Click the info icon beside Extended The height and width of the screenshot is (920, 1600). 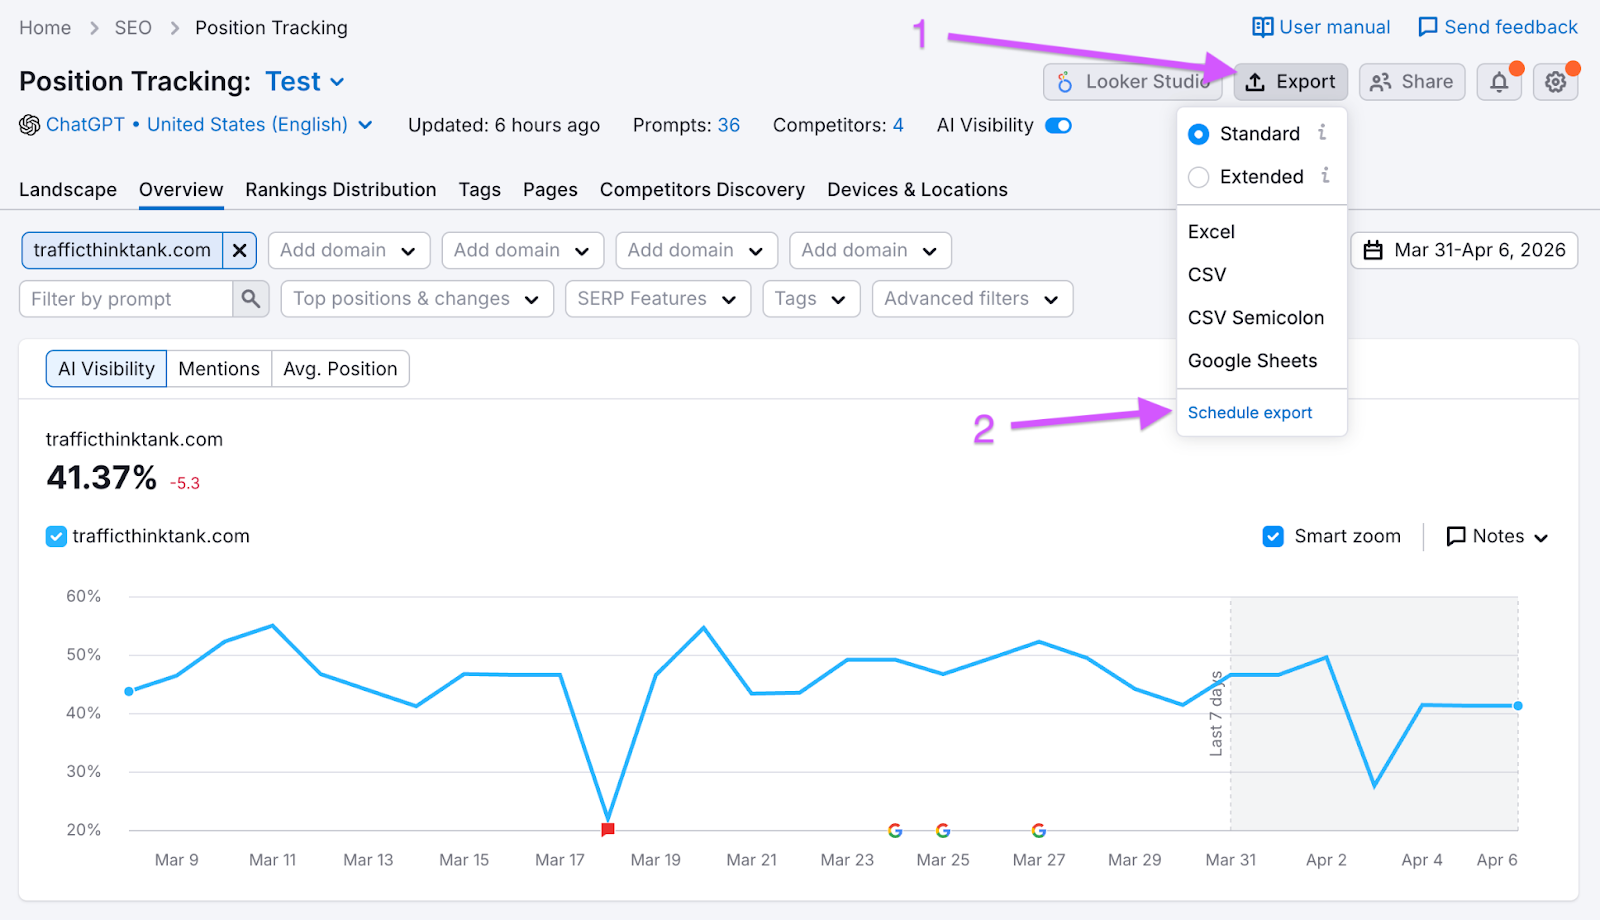pyautogui.click(x=1325, y=176)
